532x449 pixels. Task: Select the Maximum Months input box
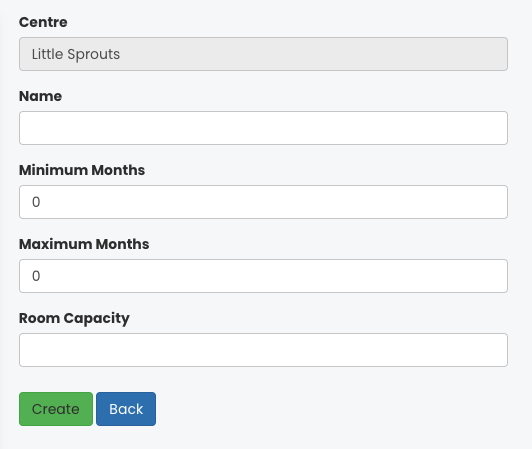pos(263,276)
